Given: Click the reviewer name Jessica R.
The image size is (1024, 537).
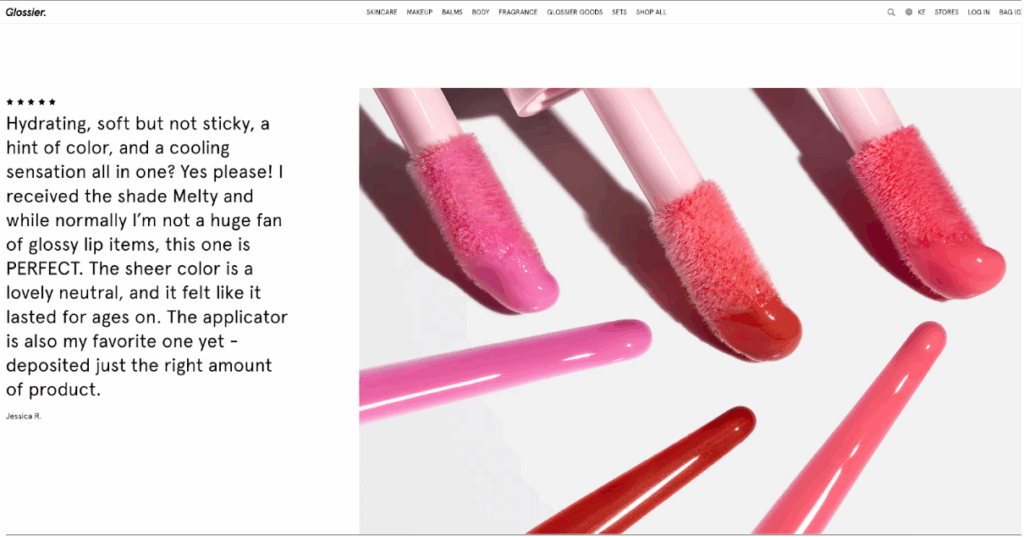Looking at the screenshot, I should tap(24, 416).
